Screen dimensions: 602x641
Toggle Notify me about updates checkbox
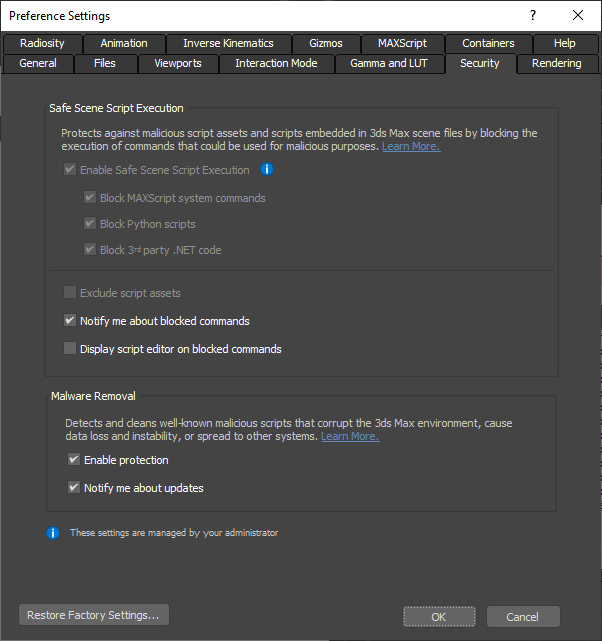tap(74, 488)
